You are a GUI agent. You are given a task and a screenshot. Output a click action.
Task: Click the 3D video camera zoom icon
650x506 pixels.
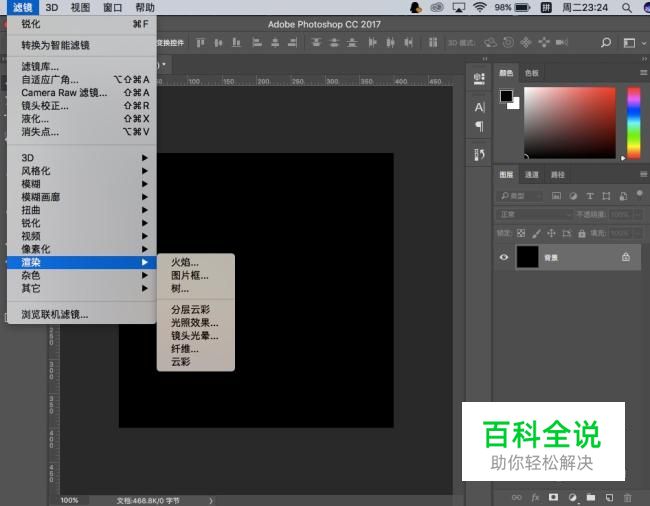tap(562, 42)
